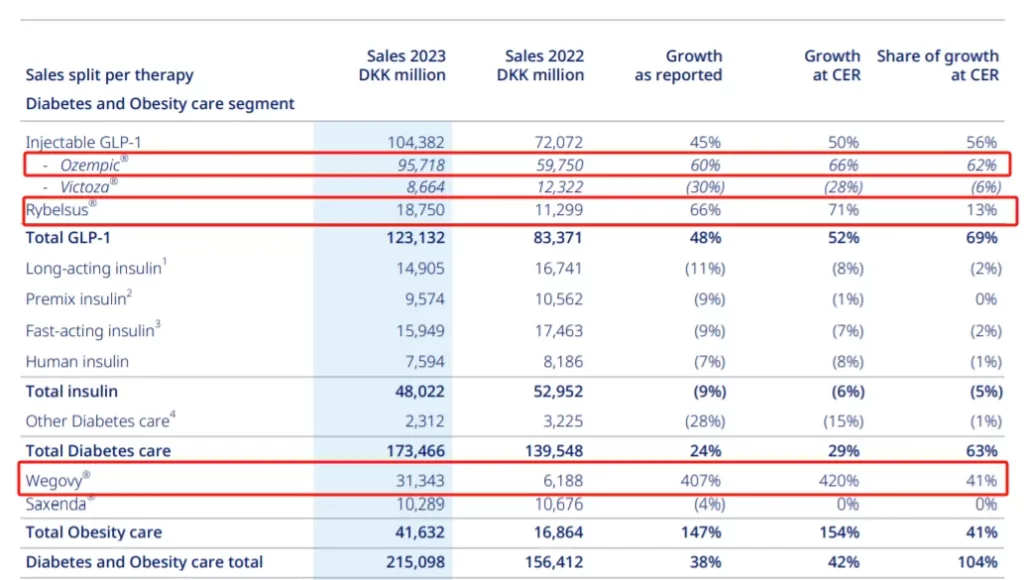
Task: Click Rybelsus growth at CER 71%
Action: tap(844, 210)
